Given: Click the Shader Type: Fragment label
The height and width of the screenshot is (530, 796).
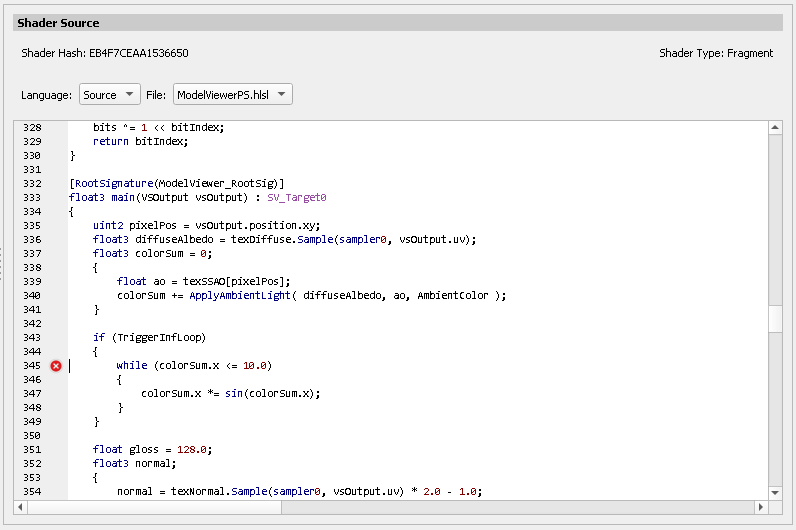Looking at the screenshot, I should click(x=715, y=53).
